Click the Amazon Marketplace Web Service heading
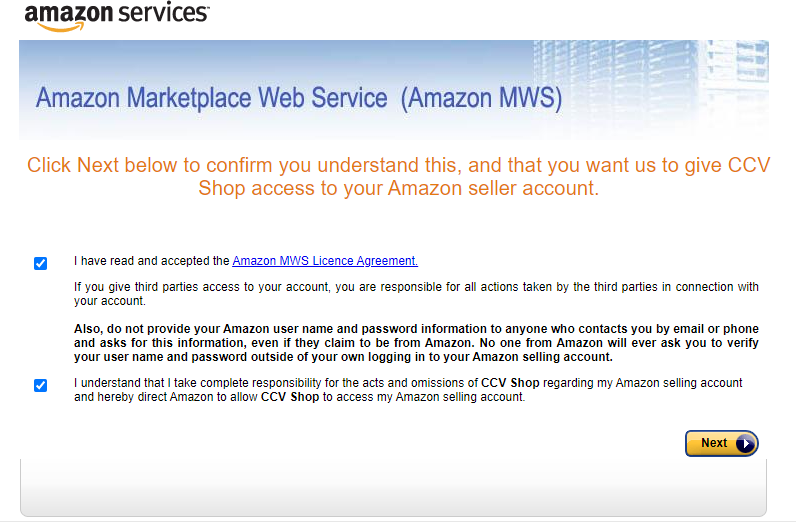 point(211,98)
